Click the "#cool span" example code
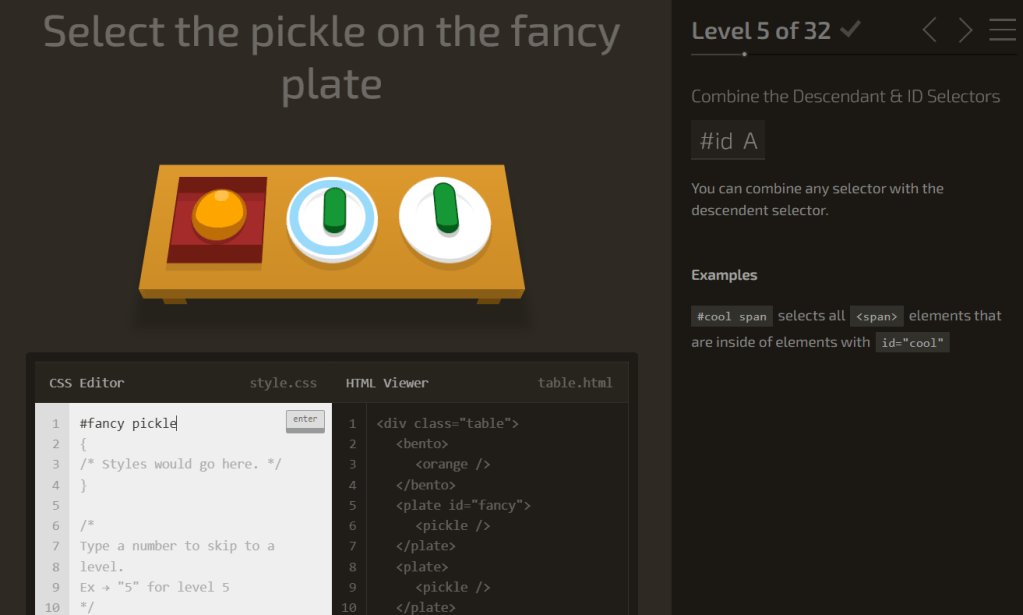The image size is (1023, 615). 732,316
